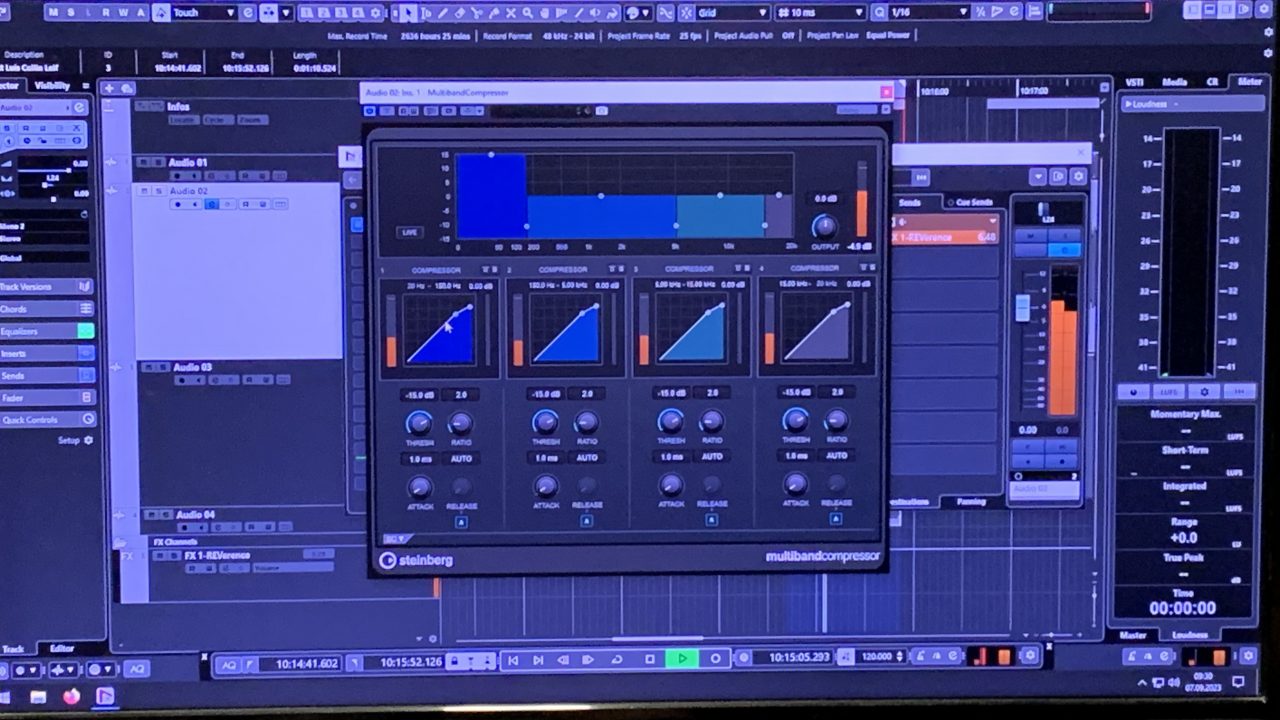Select the Mute X tool

point(512,13)
